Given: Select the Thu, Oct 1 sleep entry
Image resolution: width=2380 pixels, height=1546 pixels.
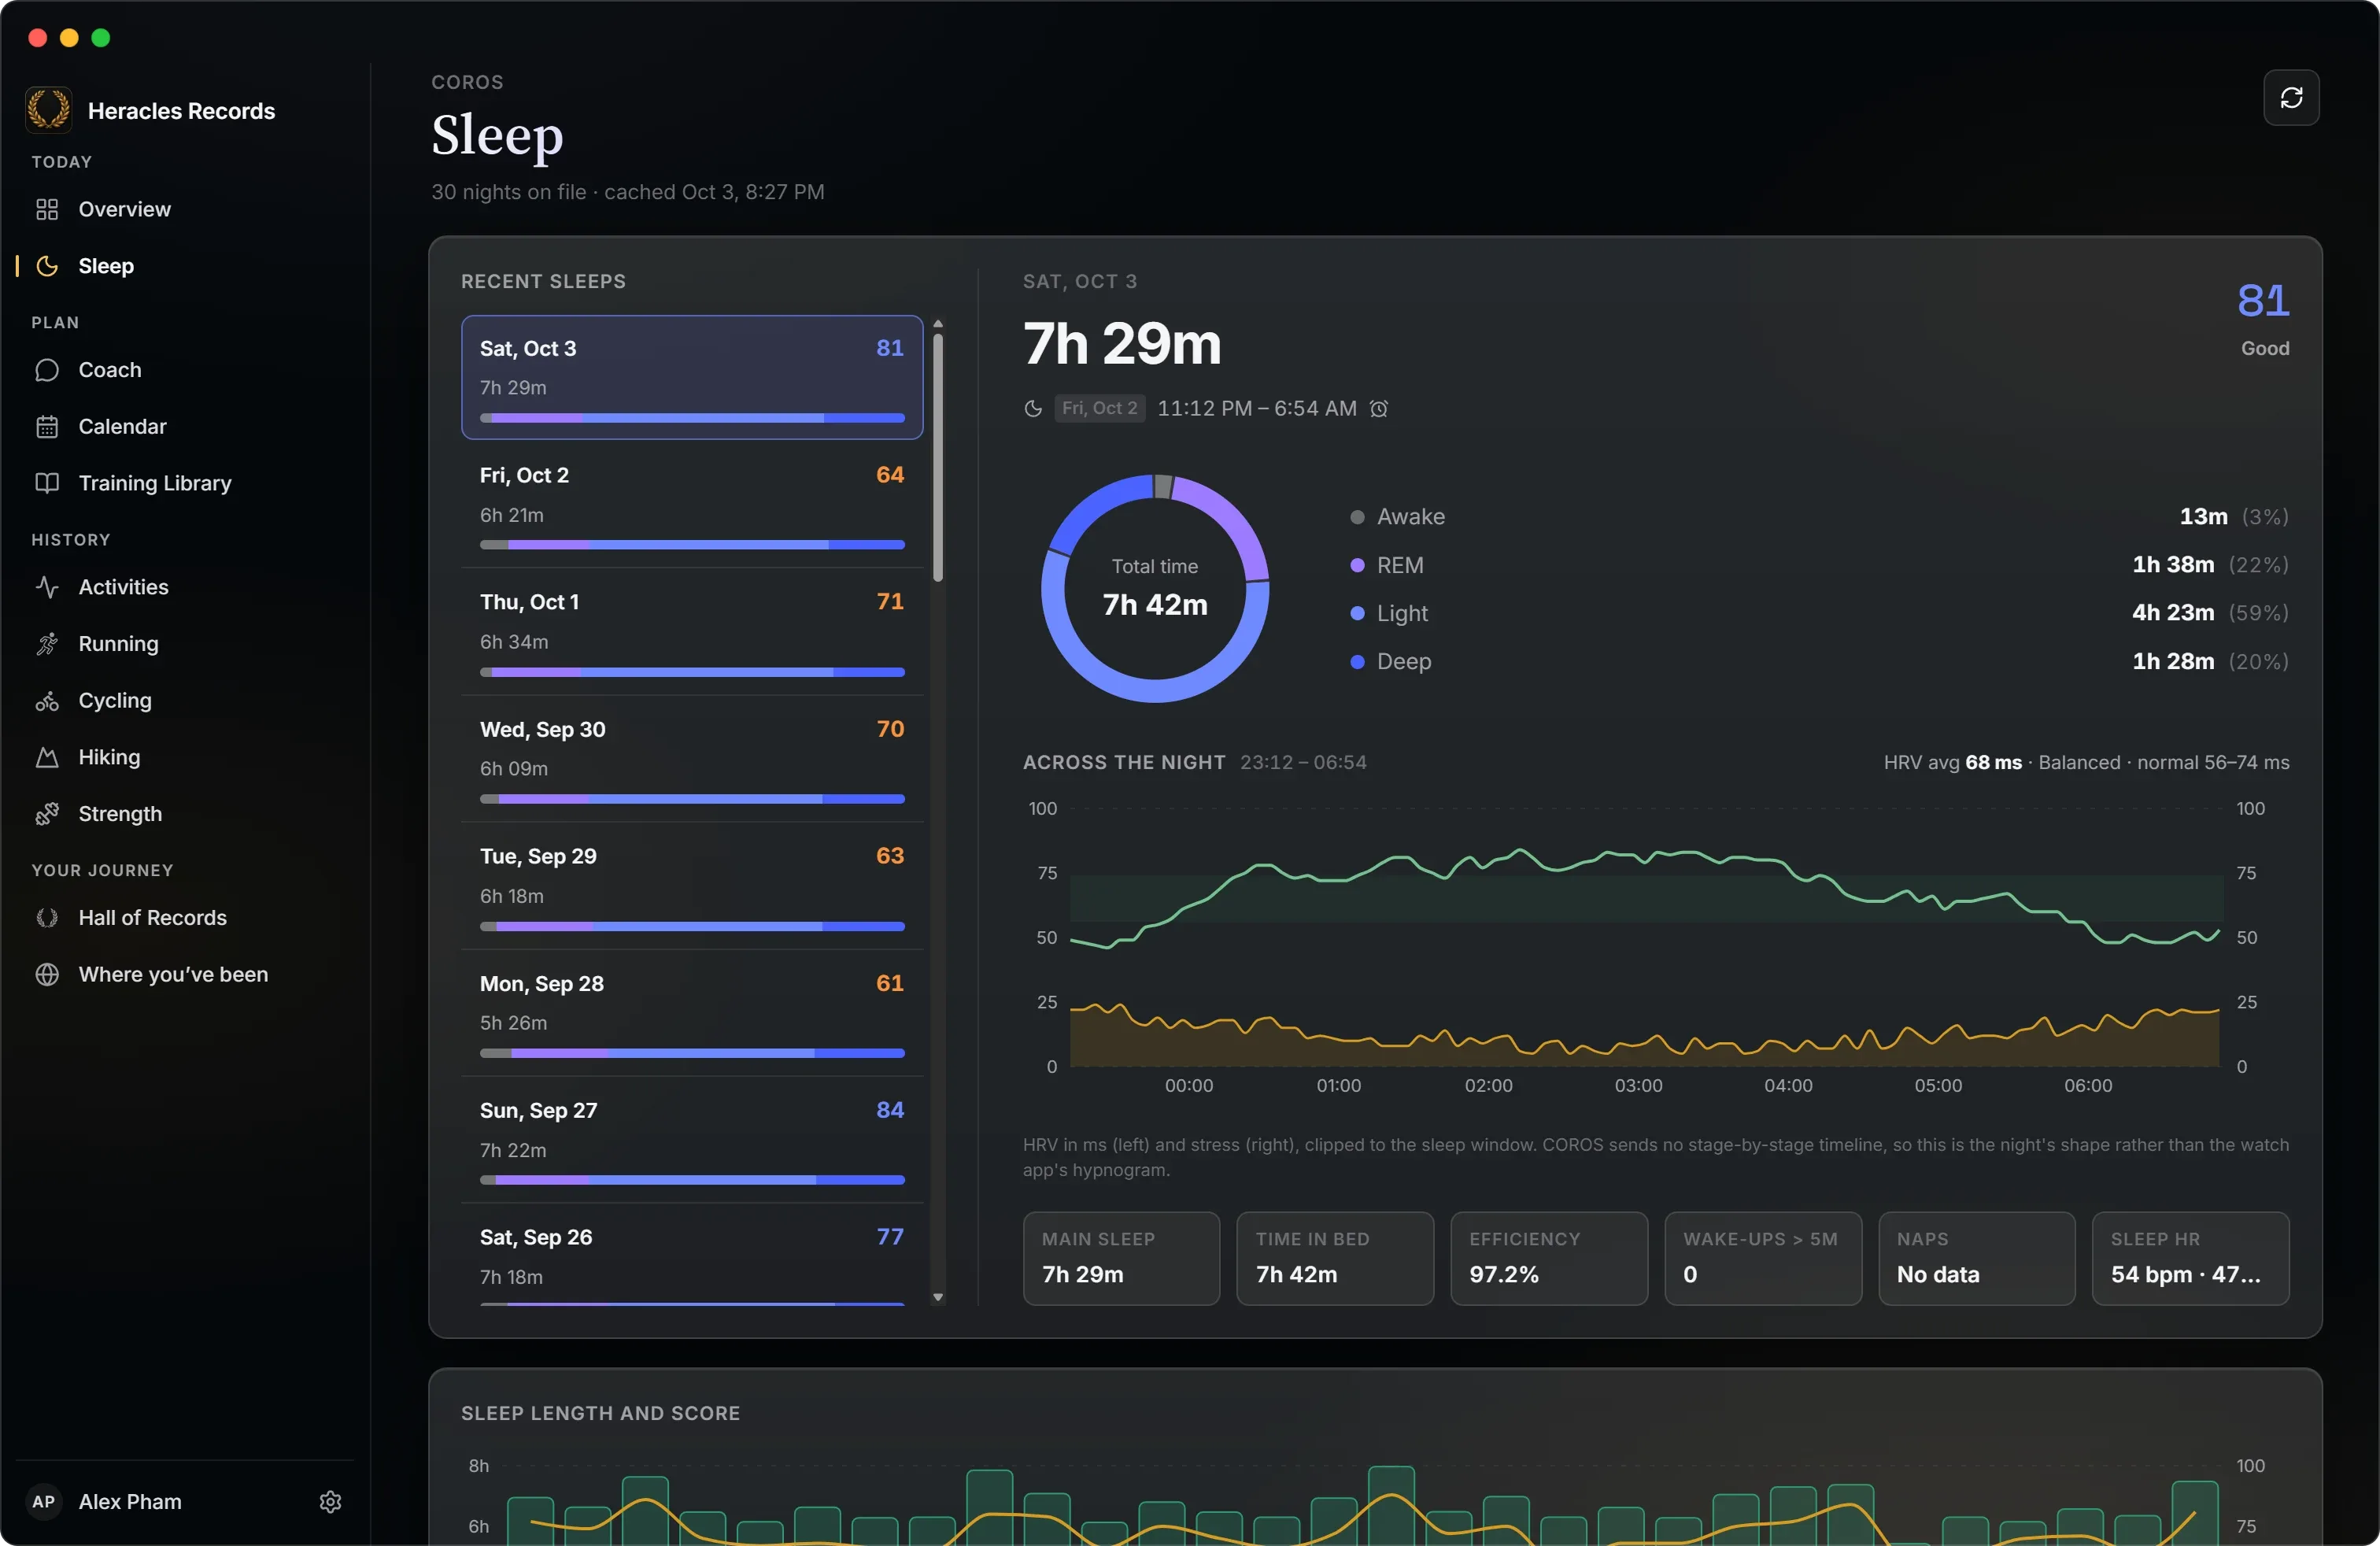Looking at the screenshot, I should (x=691, y=632).
